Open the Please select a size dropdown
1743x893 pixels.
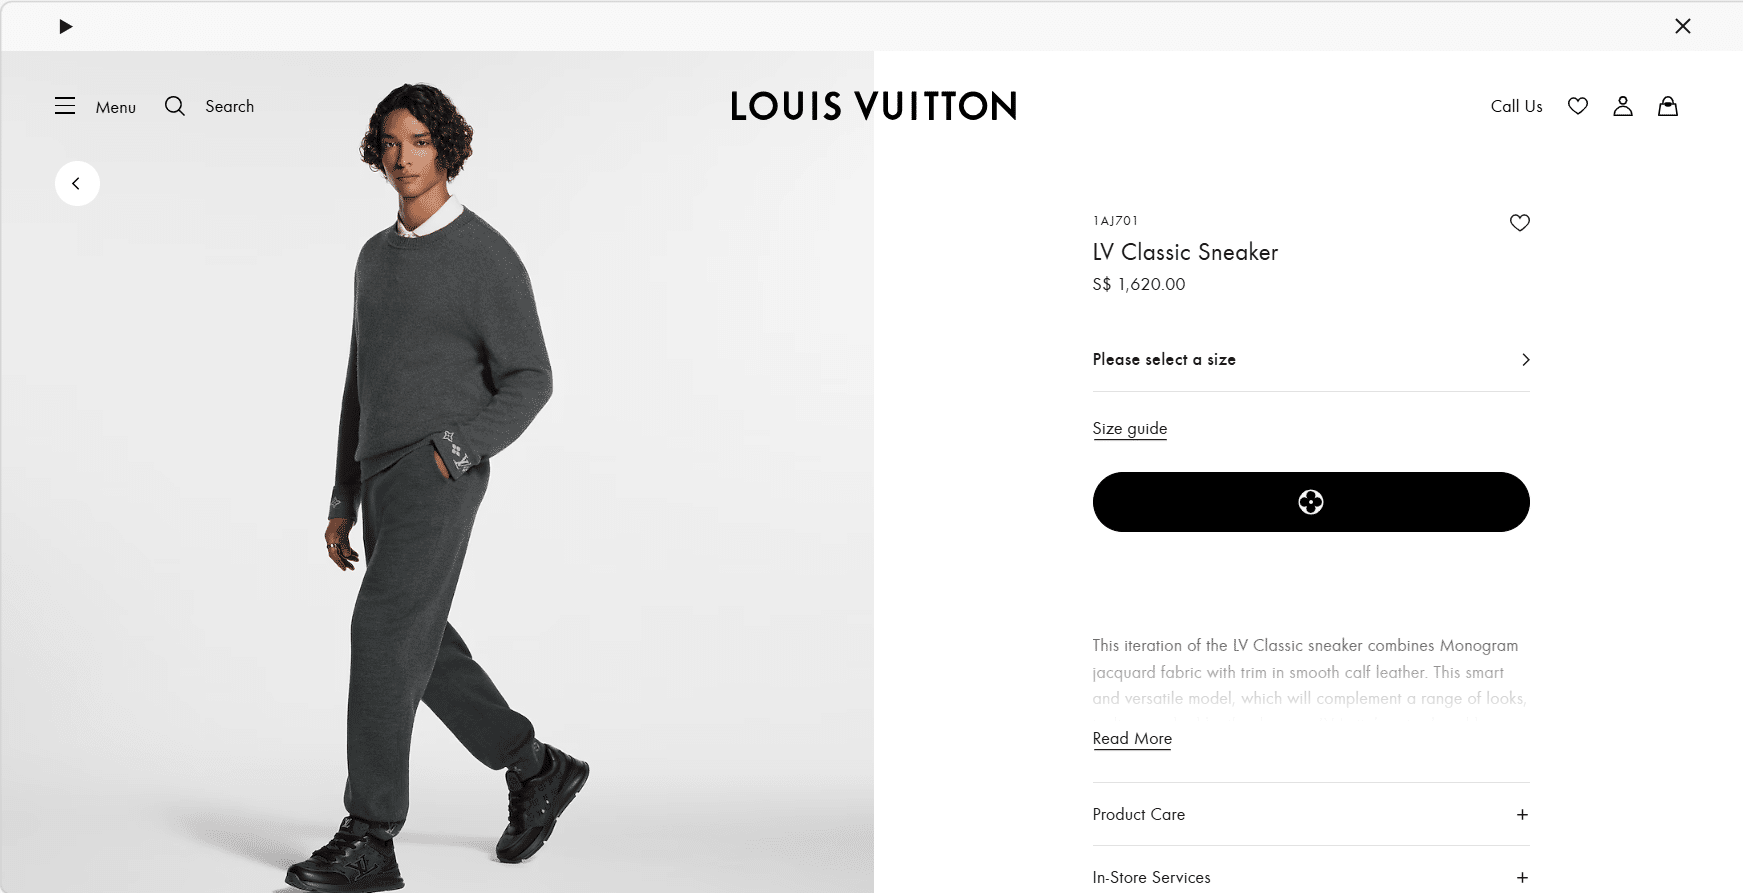(x=1310, y=359)
